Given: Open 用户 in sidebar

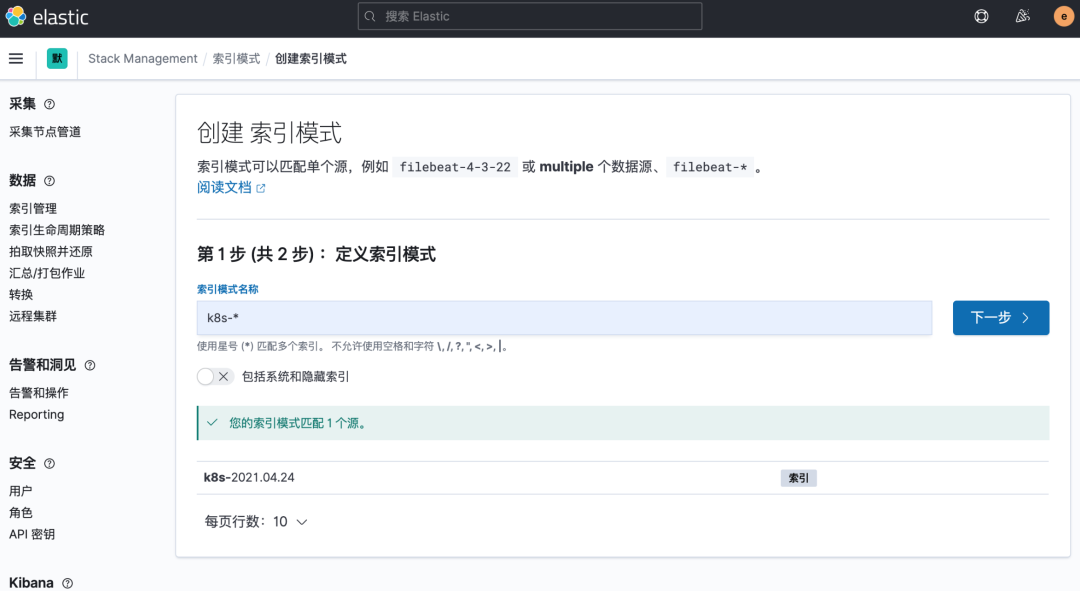Looking at the screenshot, I should pos(21,491).
